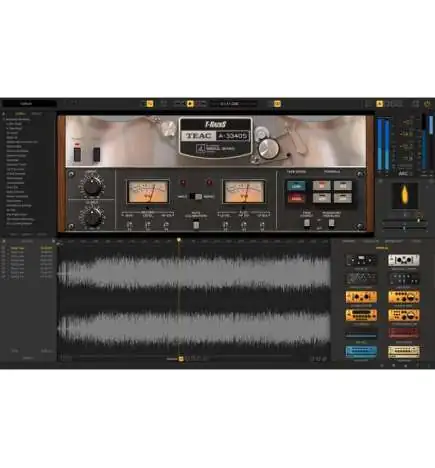
Task: Select the dark red module thumbnail
Action: point(404,333)
